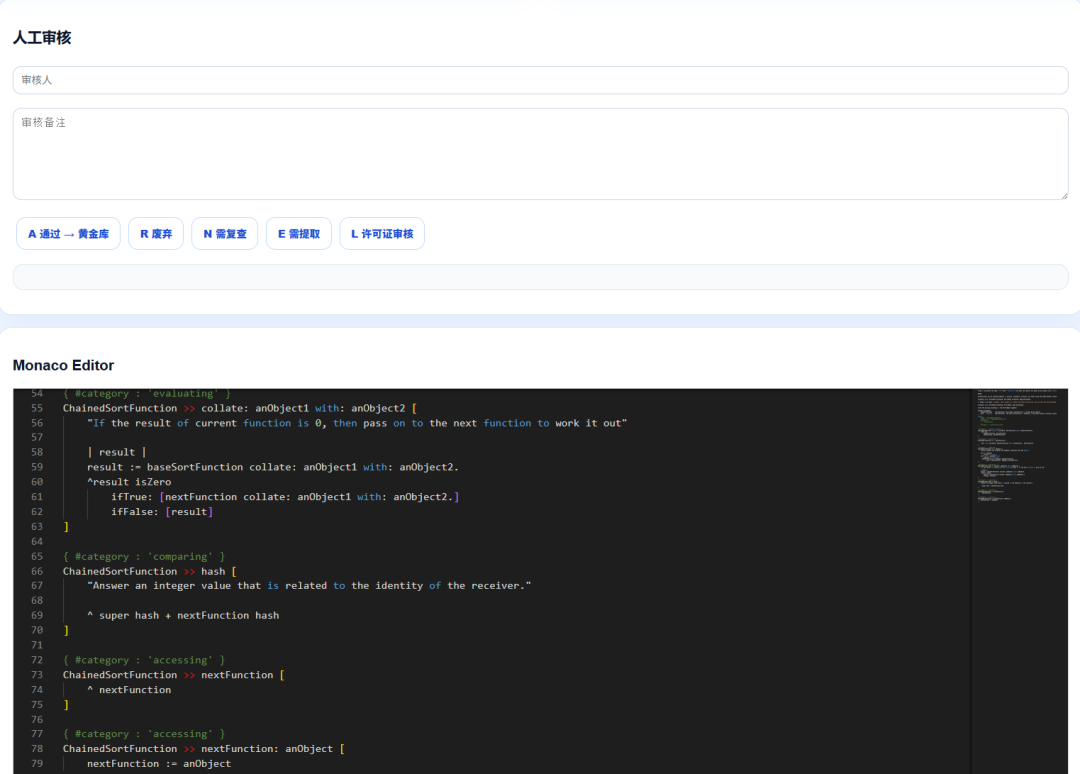Screen dimensions: 1080x774
Task: Click the 人工审核 heading
Action: pyautogui.click(x=42, y=37)
